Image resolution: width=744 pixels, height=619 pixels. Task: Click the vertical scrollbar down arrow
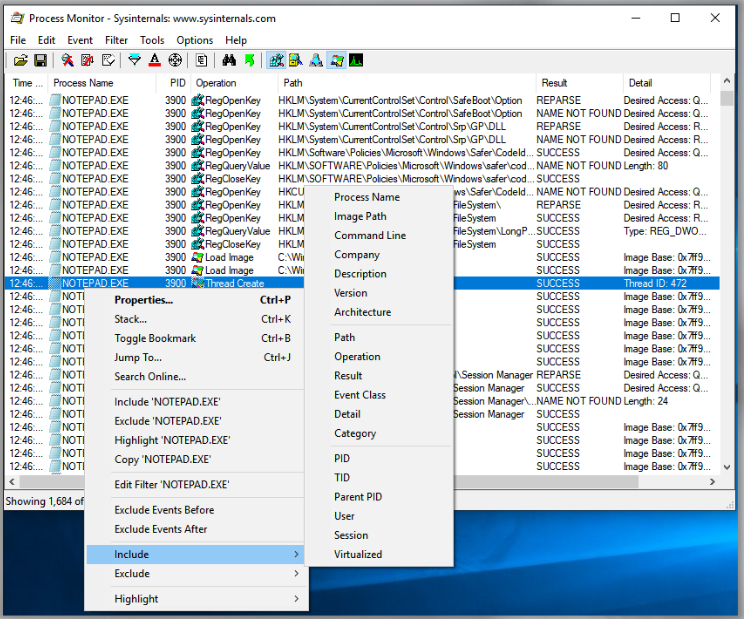pyautogui.click(x=726, y=467)
